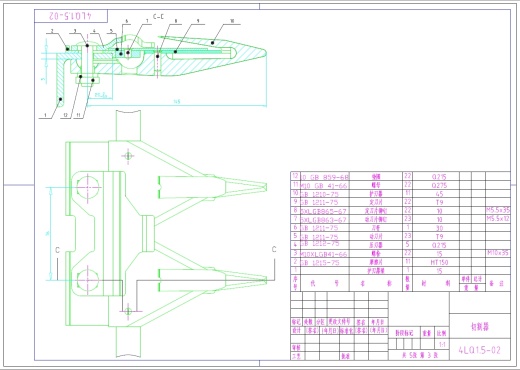The height and width of the screenshot is (370, 520).
Task: Click balloon number 8 in the section view
Action: 176,21
